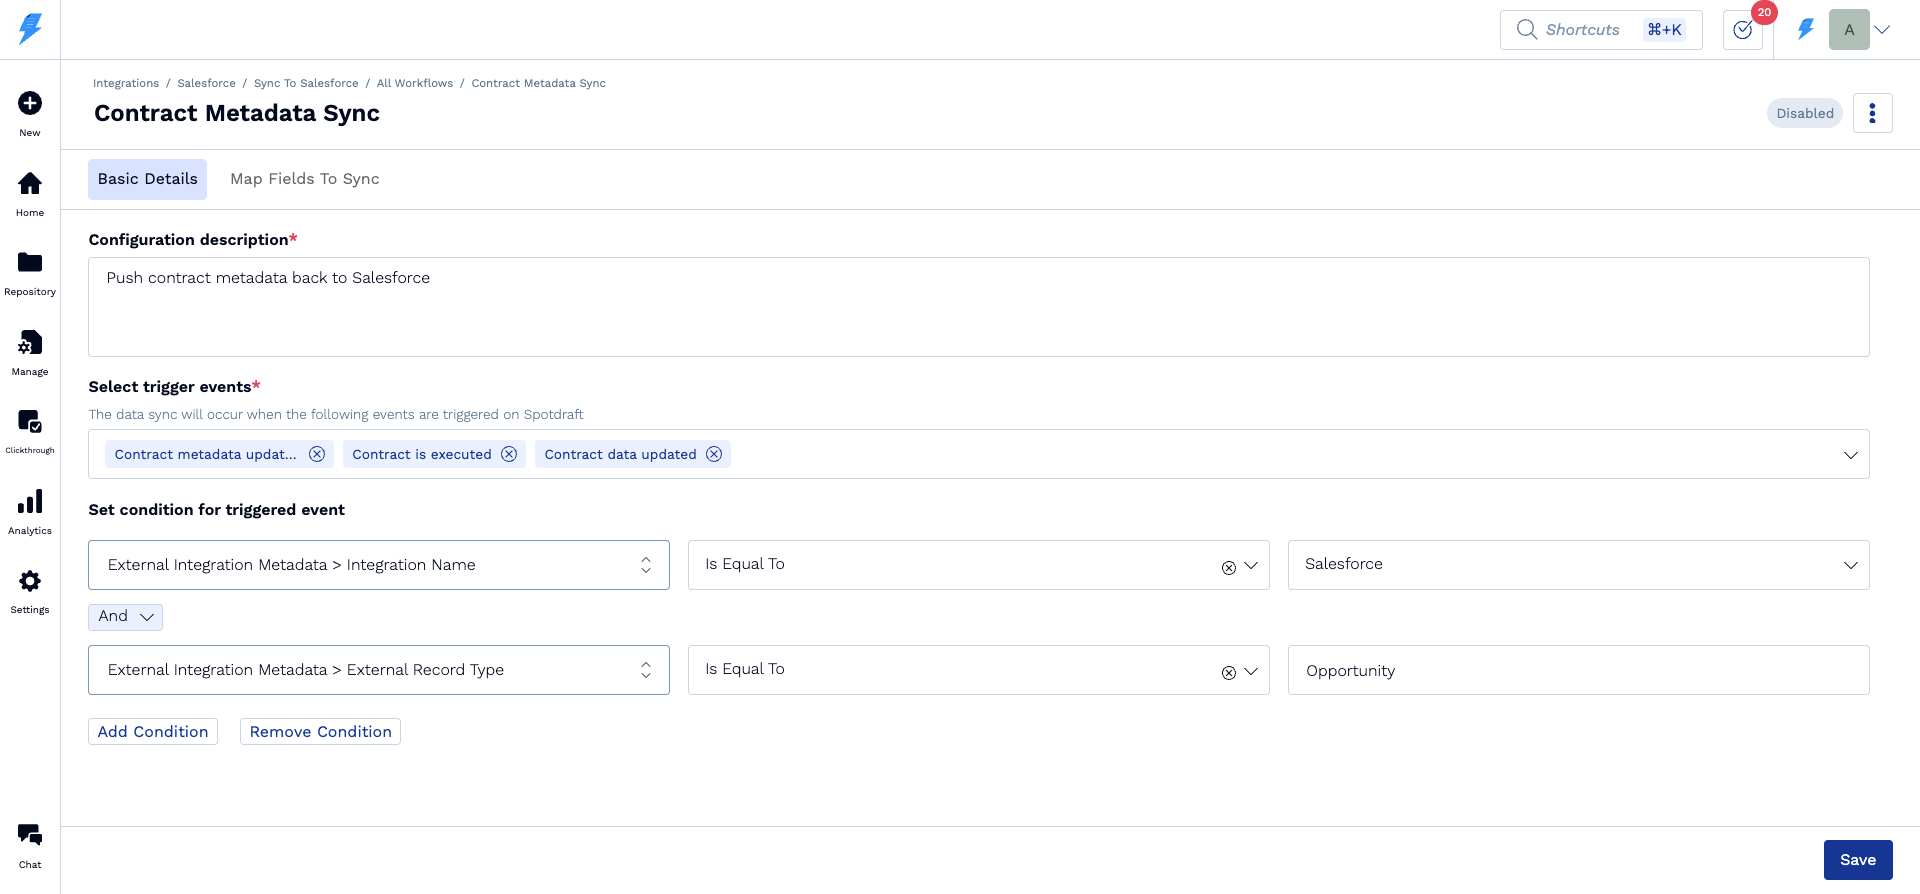This screenshot has width=1920, height=894.
Task: Open the And logical operator dropdown
Action: [125, 617]
